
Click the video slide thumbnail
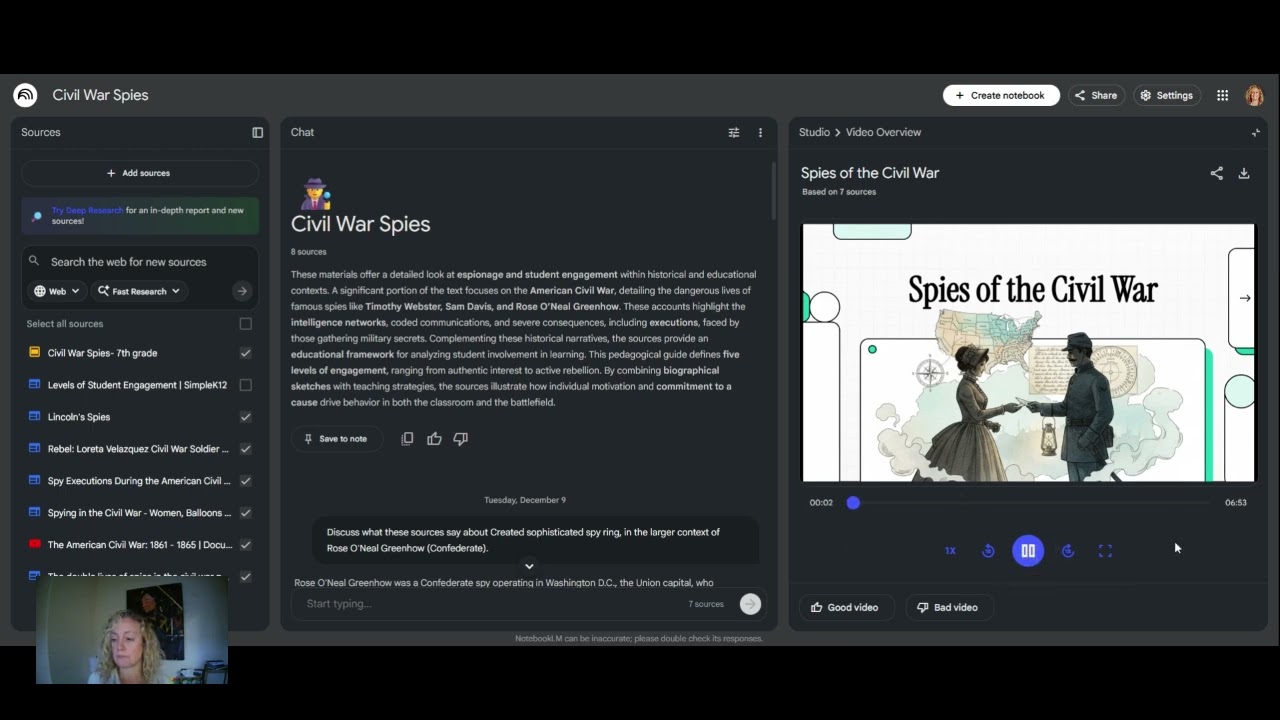[1028, 353]
